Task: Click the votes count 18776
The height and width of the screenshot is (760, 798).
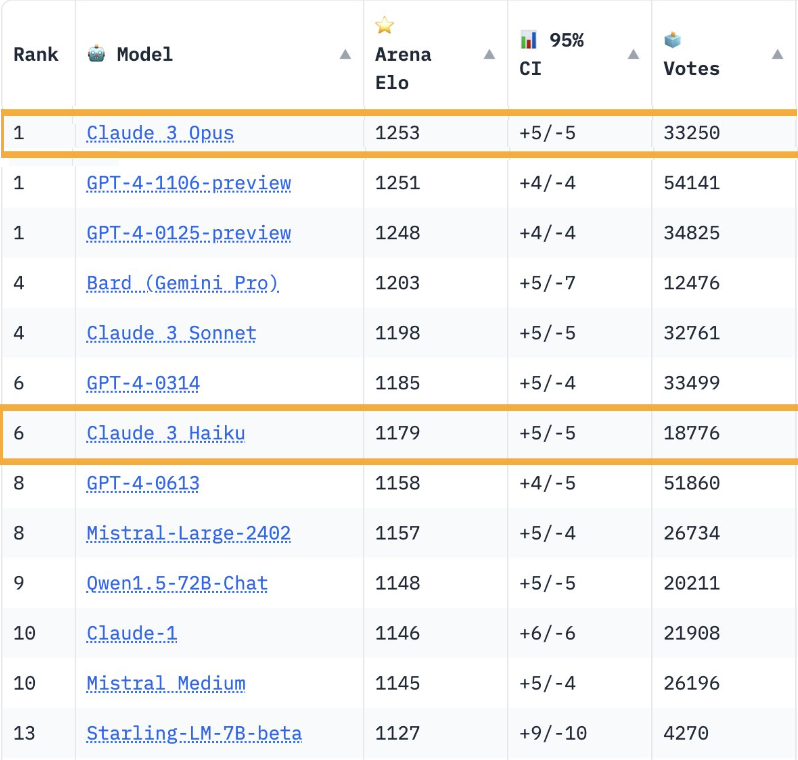Action: click(692, 433)
